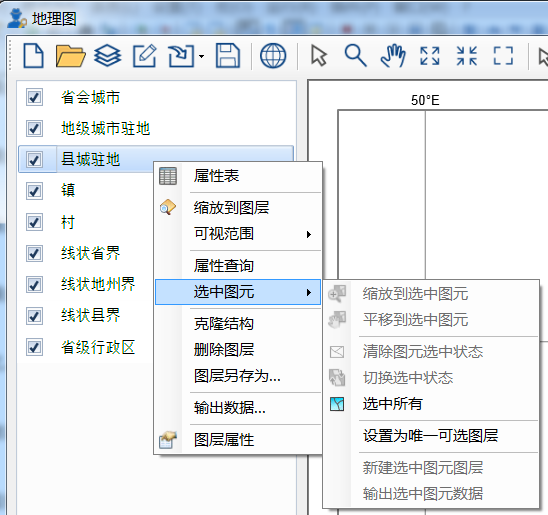Click the inward-arrows zoom out icon

(467, 56)
